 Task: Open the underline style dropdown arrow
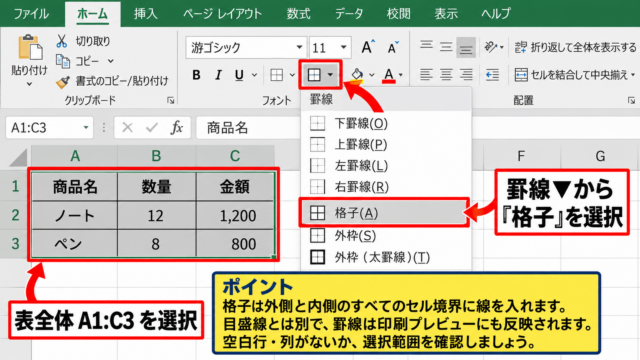click(254, 75)
